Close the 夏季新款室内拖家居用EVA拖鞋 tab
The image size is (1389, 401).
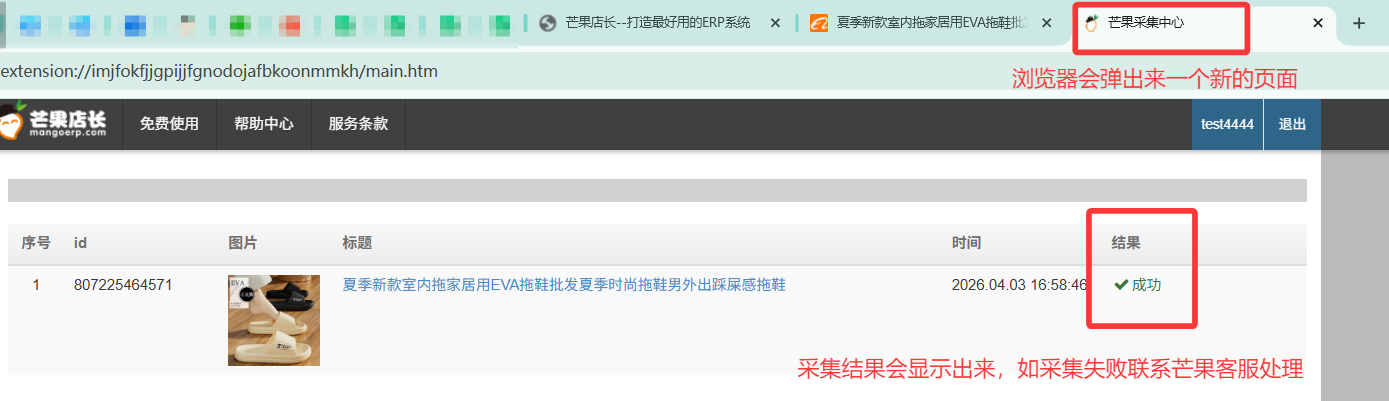coord(1046,23)
